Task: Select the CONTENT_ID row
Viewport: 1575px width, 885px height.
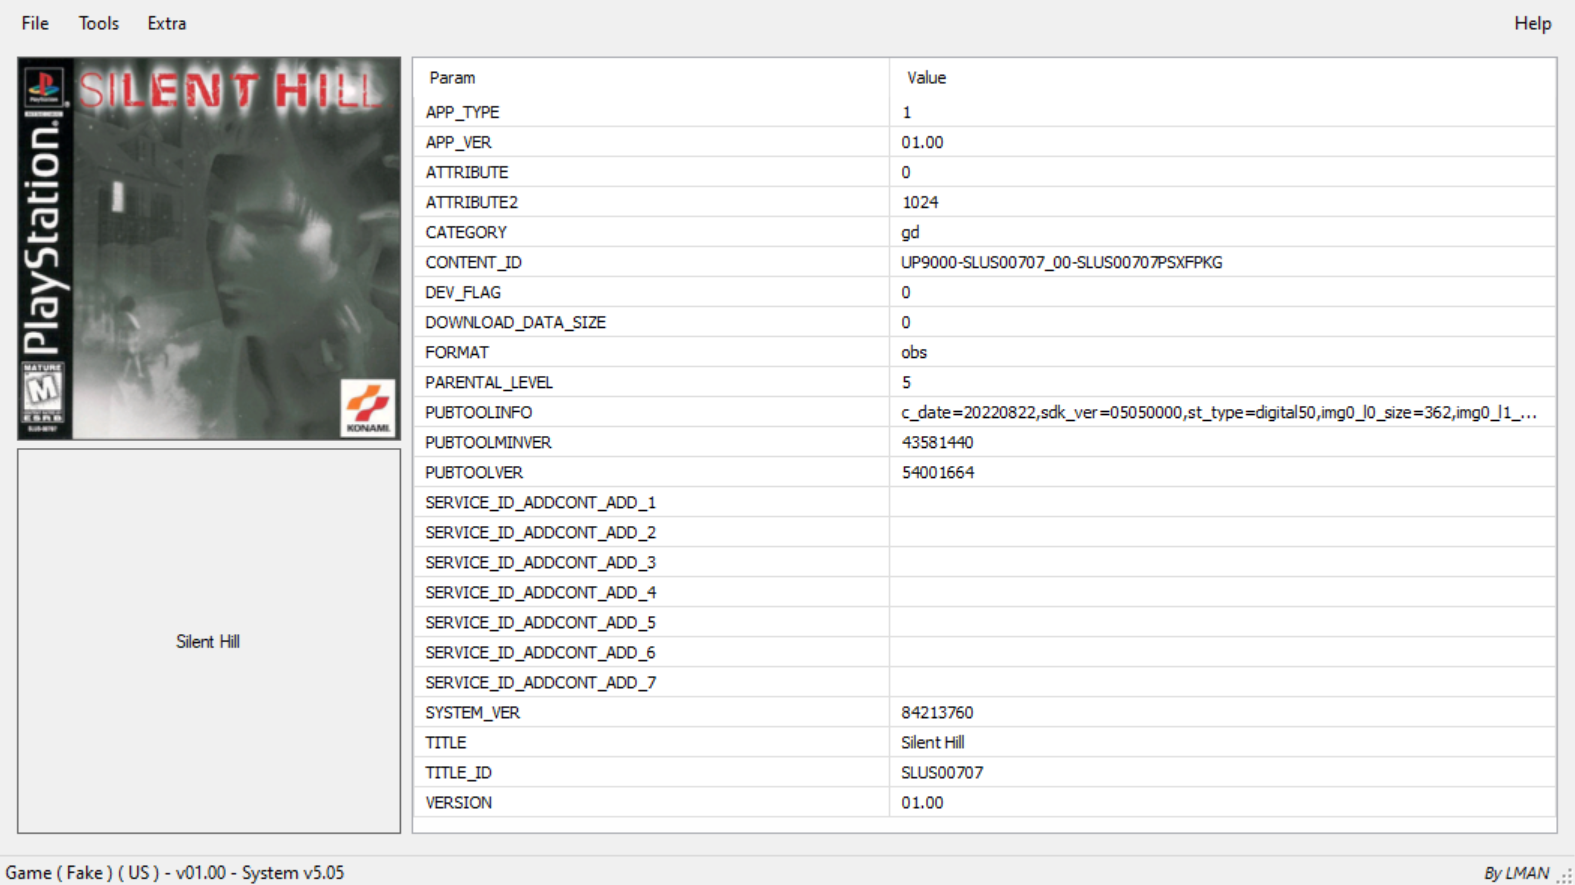Action: pyautogui.click(x=473, y=262)
